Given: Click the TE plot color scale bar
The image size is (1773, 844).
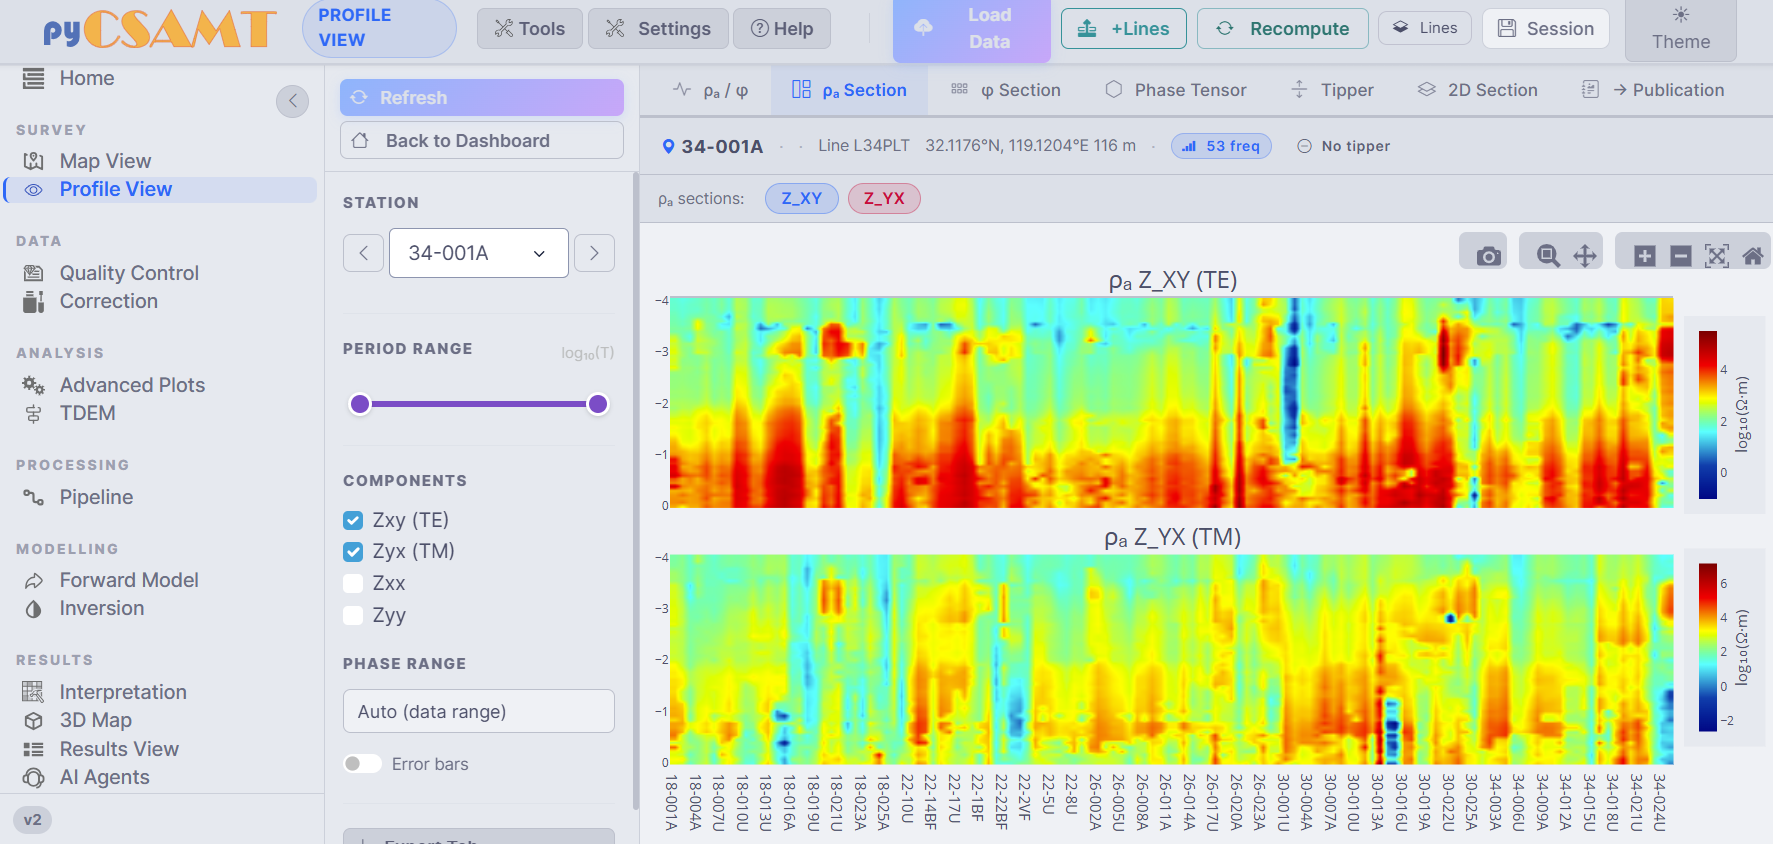Looking at the screenshot, I should point(1707,414).
